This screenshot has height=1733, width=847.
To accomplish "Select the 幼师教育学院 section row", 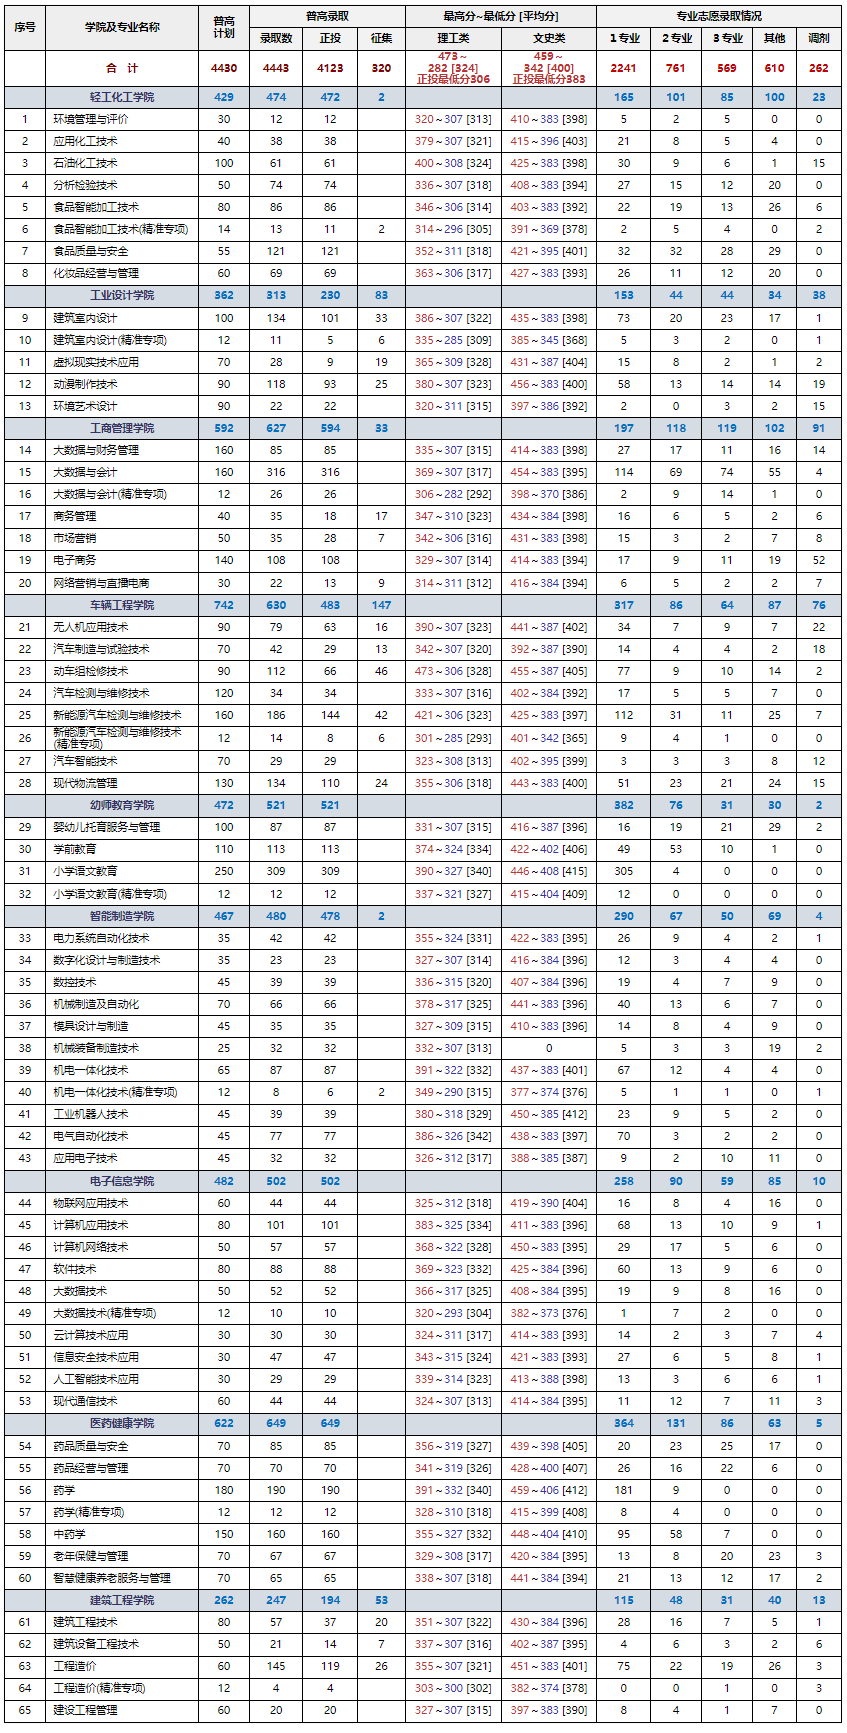I will point(423,805).
